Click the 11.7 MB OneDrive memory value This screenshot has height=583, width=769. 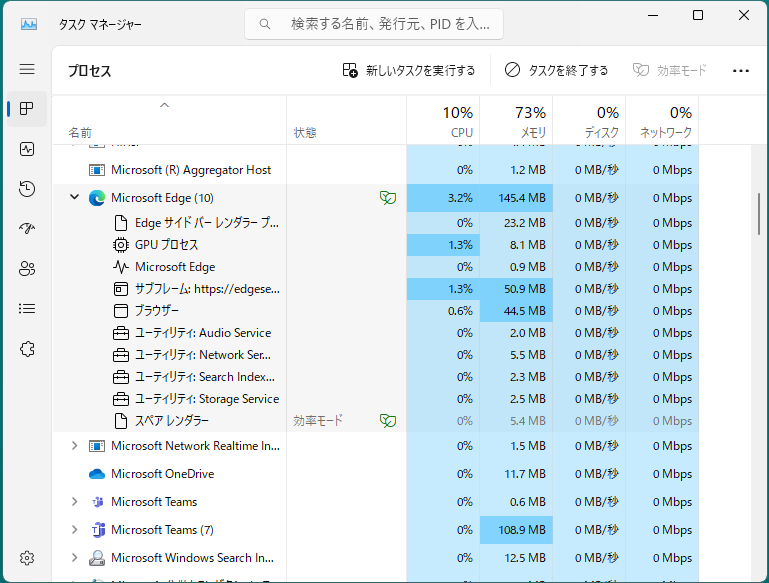pyautogui.click(x=525, y=474)
